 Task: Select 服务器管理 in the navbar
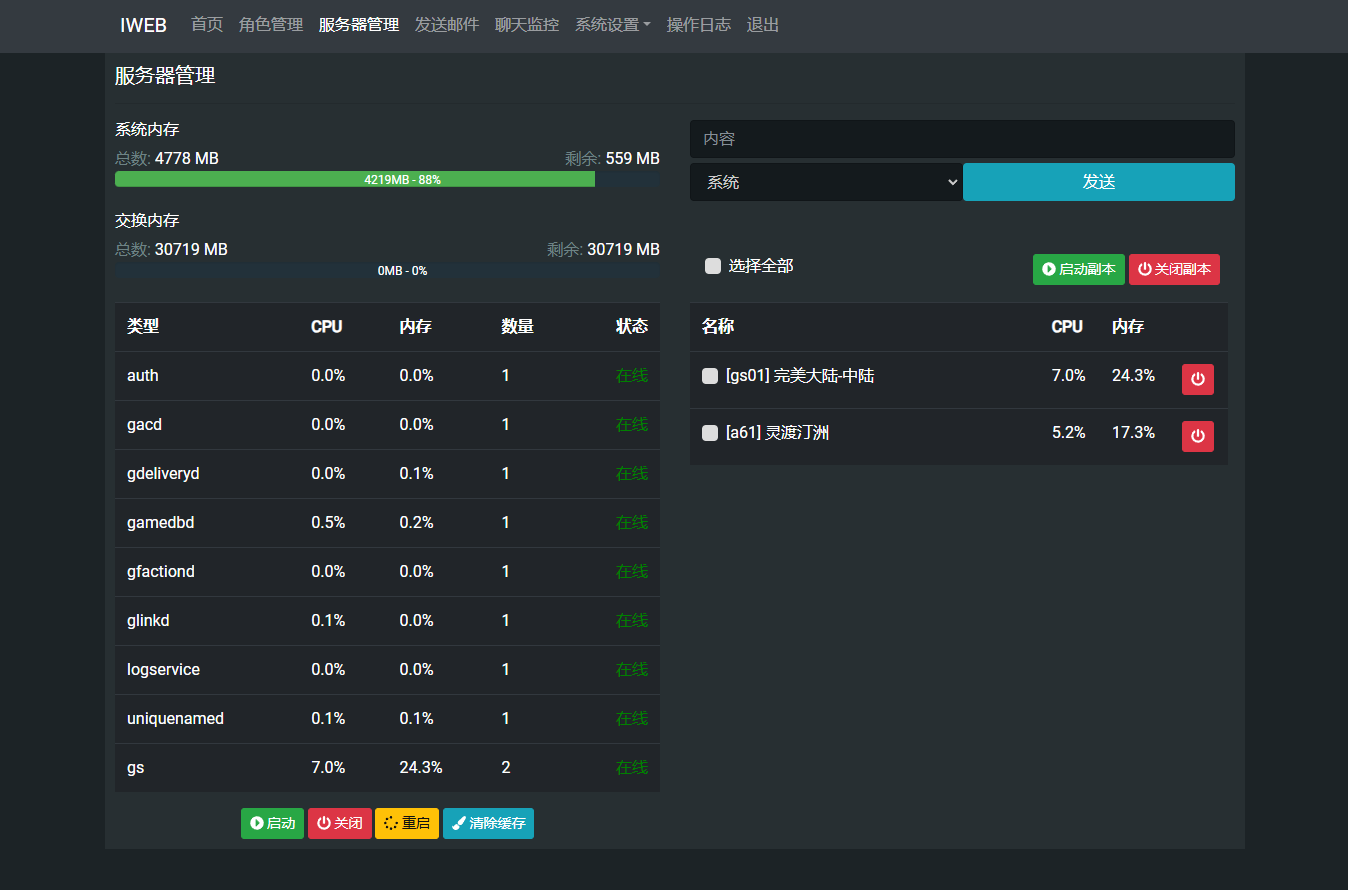[x=359, y=25]
